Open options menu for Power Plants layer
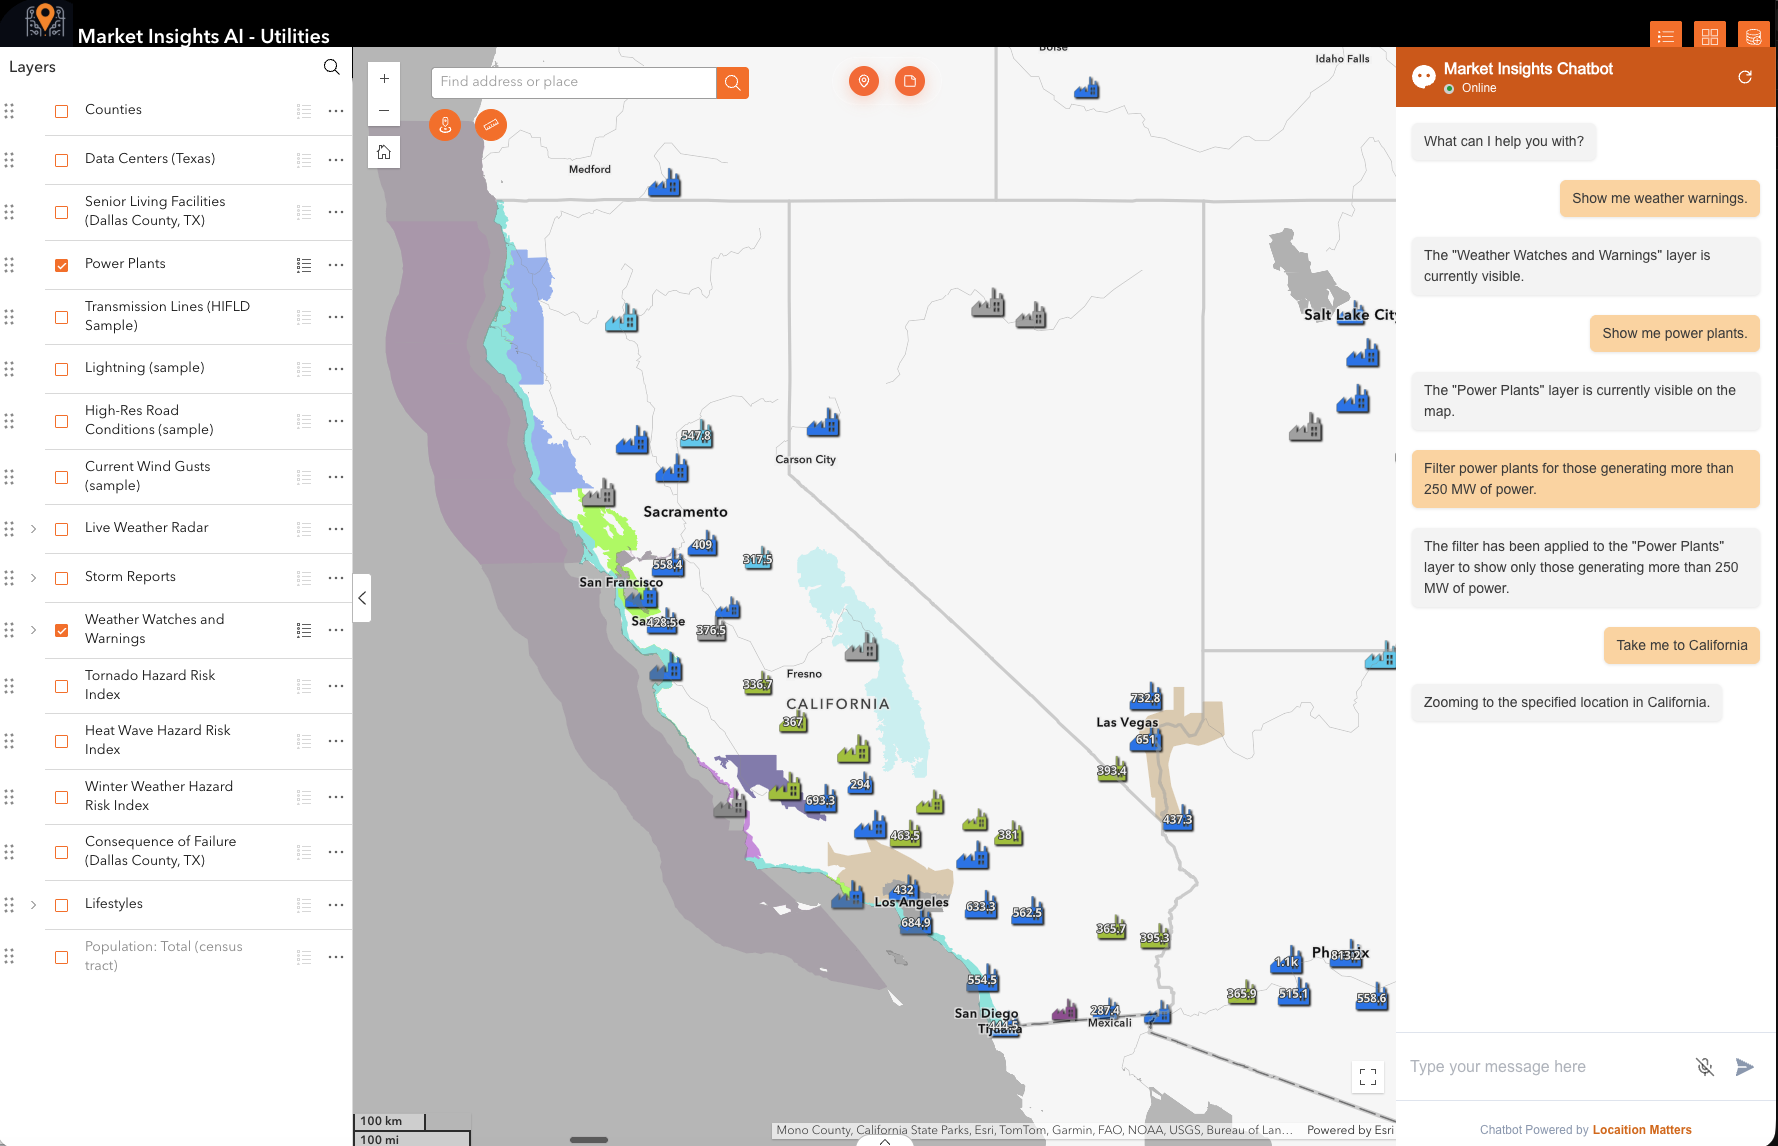The image size is (1778, 1146). [x=336, y=265]
